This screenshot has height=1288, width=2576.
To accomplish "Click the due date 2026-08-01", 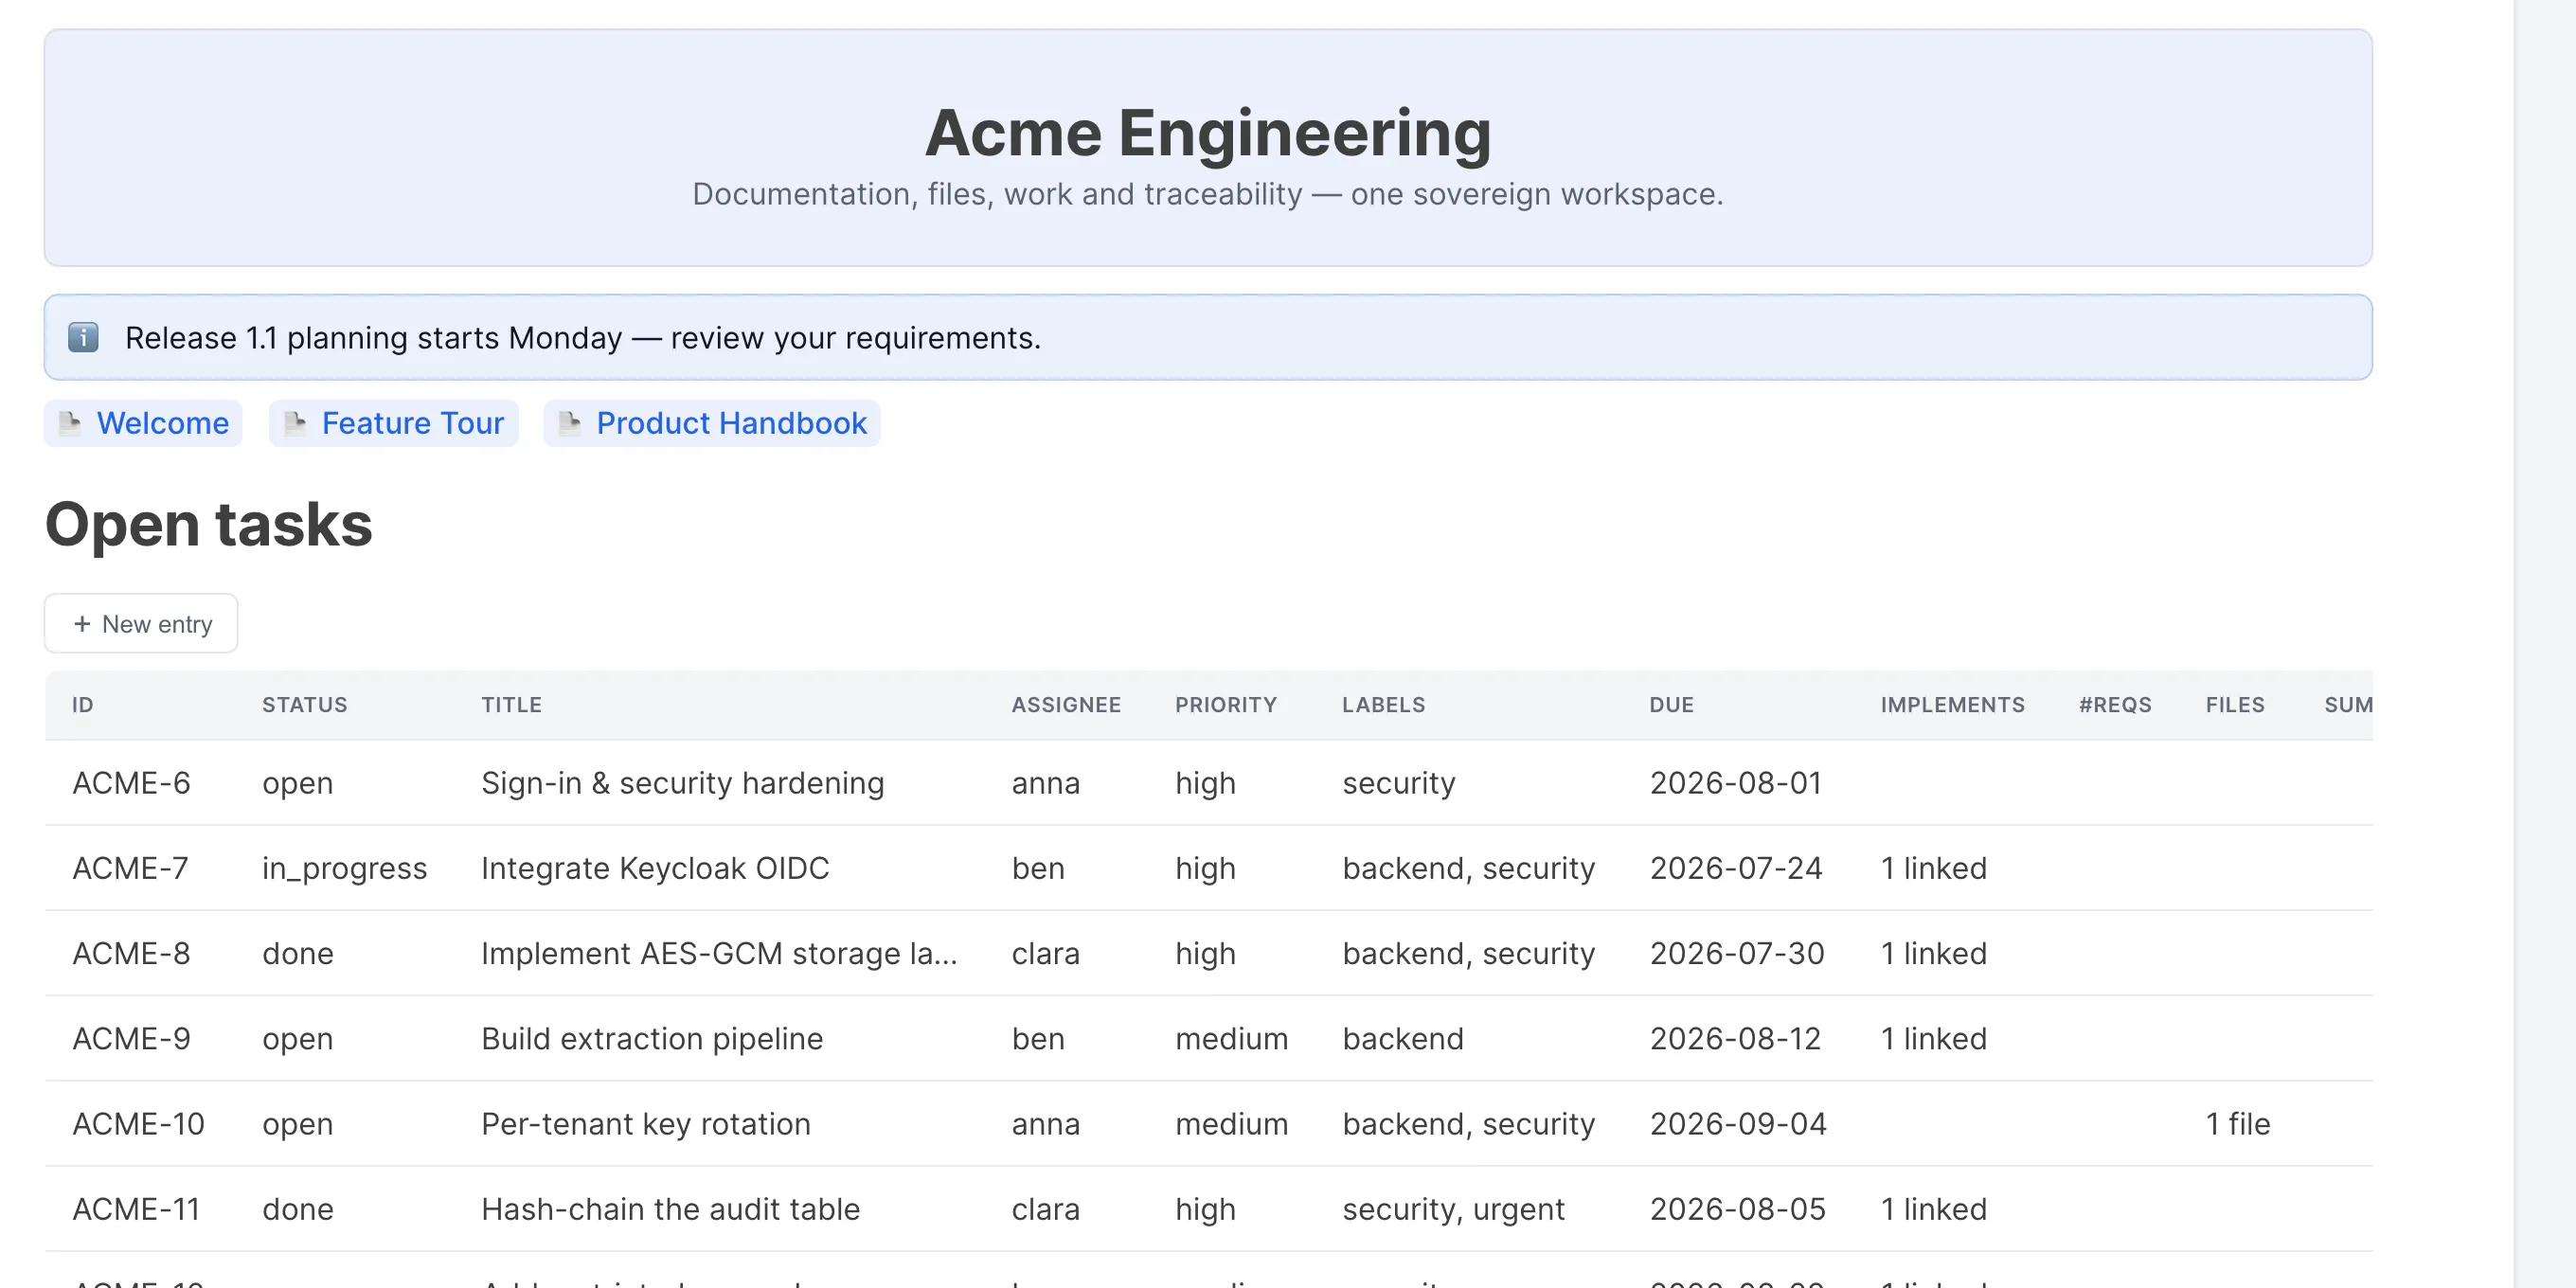I will (x=1736, y=783).
